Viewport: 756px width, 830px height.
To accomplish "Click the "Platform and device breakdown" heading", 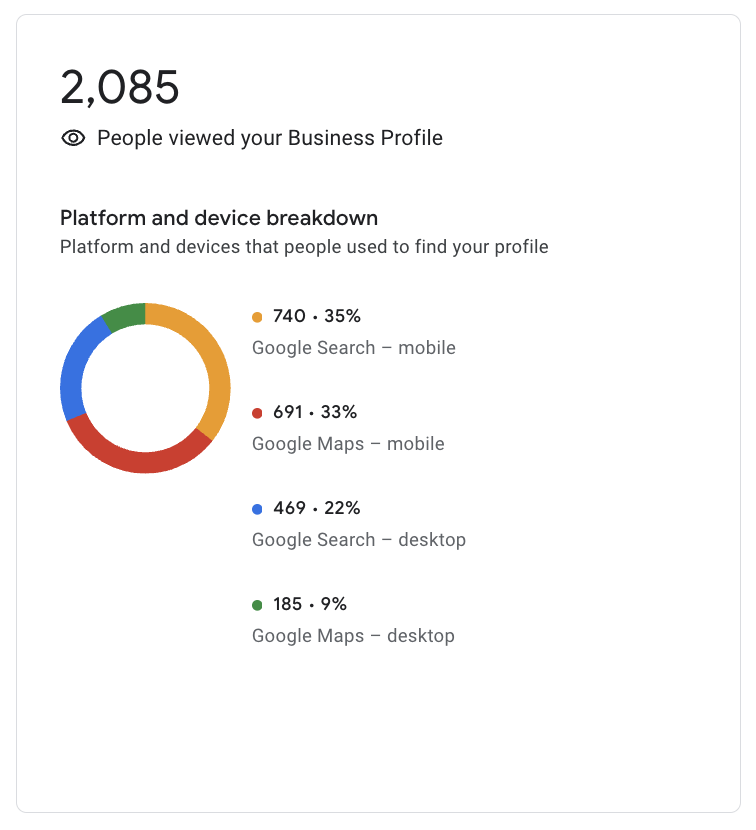I will coord(219,218).
